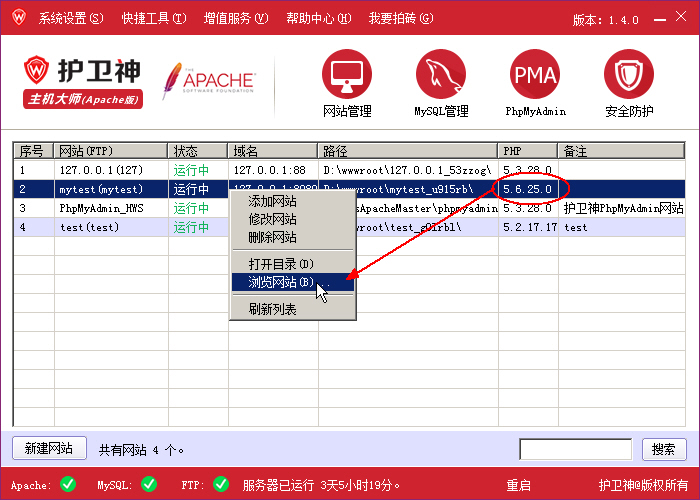Sort by the 备注 column header

(x=621, y=151)
